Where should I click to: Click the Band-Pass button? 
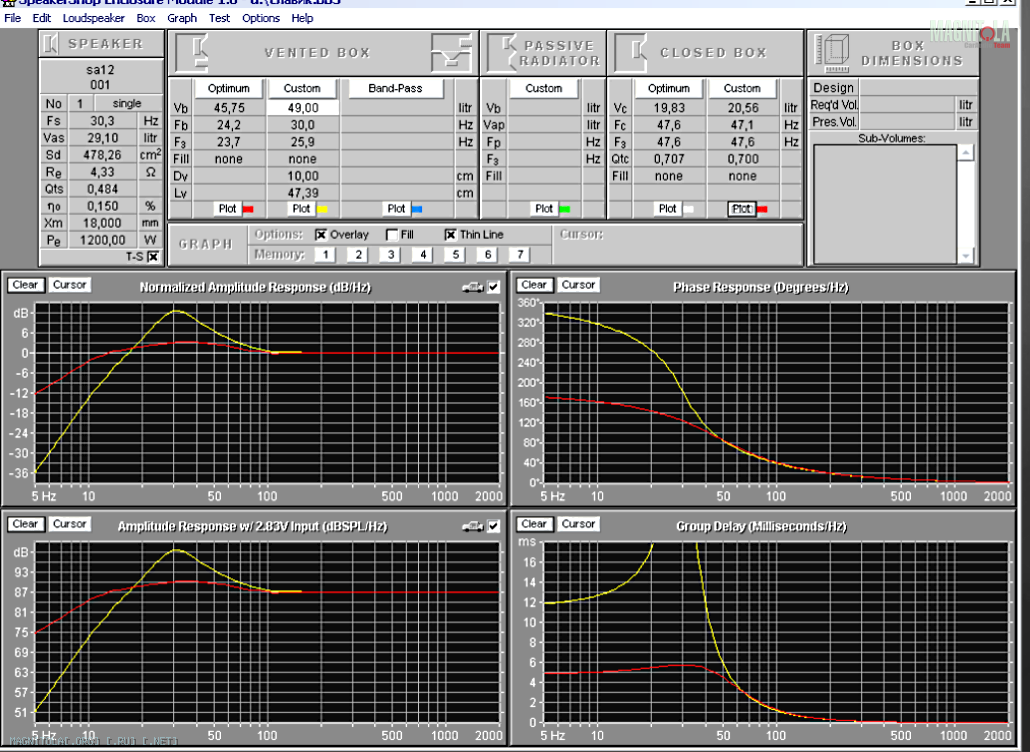[395, 88]
